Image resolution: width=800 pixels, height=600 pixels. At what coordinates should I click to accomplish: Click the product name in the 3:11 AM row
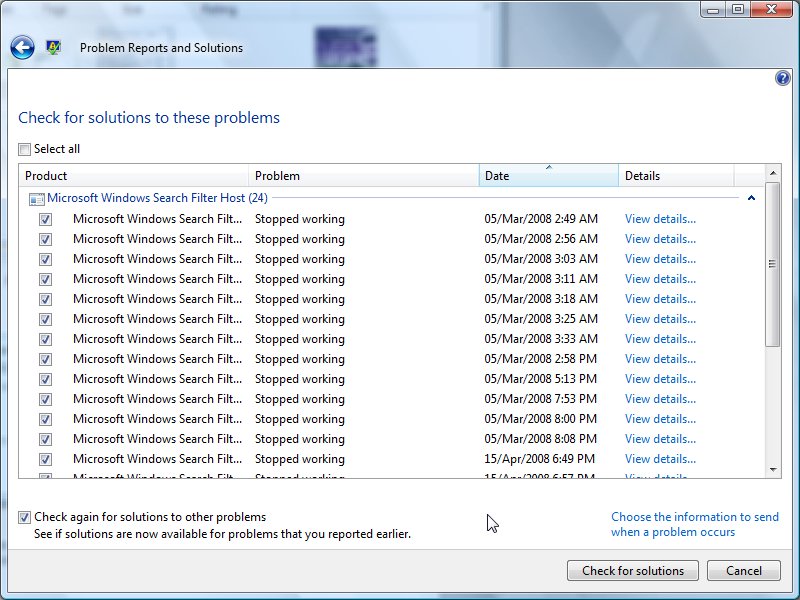tap(157, 279)
